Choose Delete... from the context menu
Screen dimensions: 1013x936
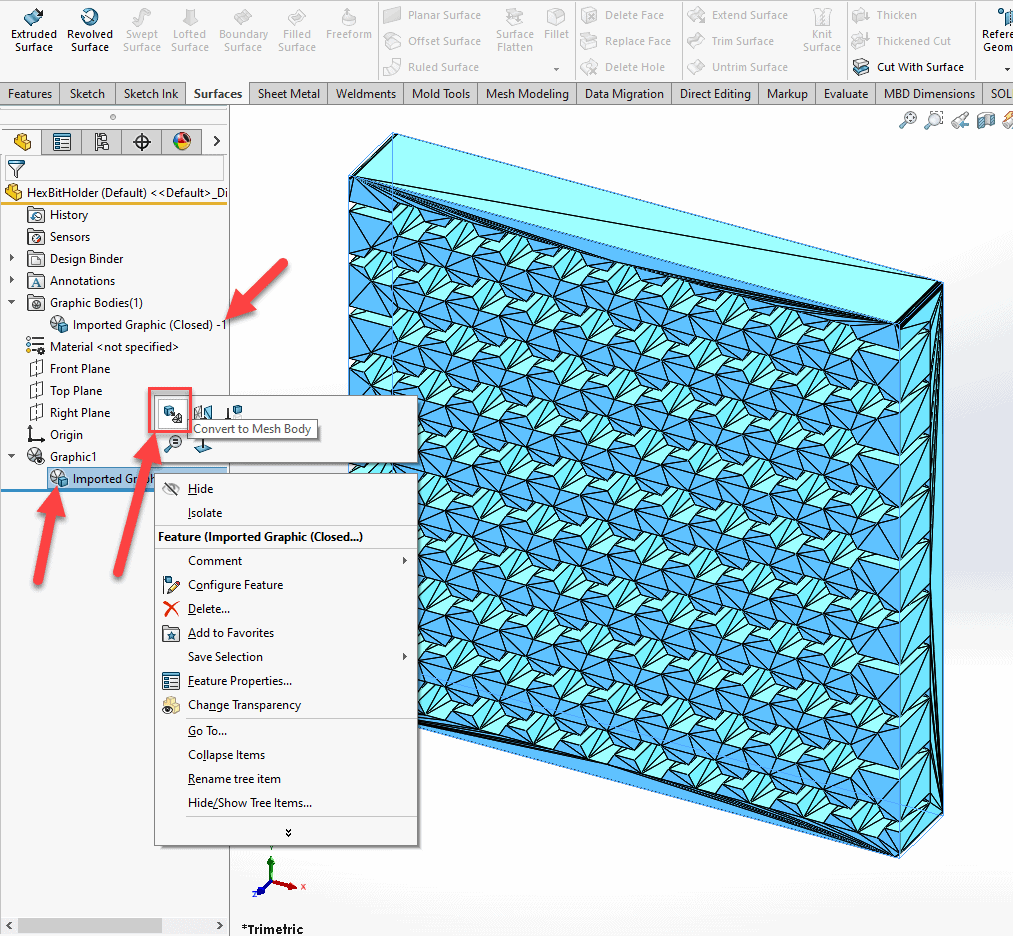286,609
